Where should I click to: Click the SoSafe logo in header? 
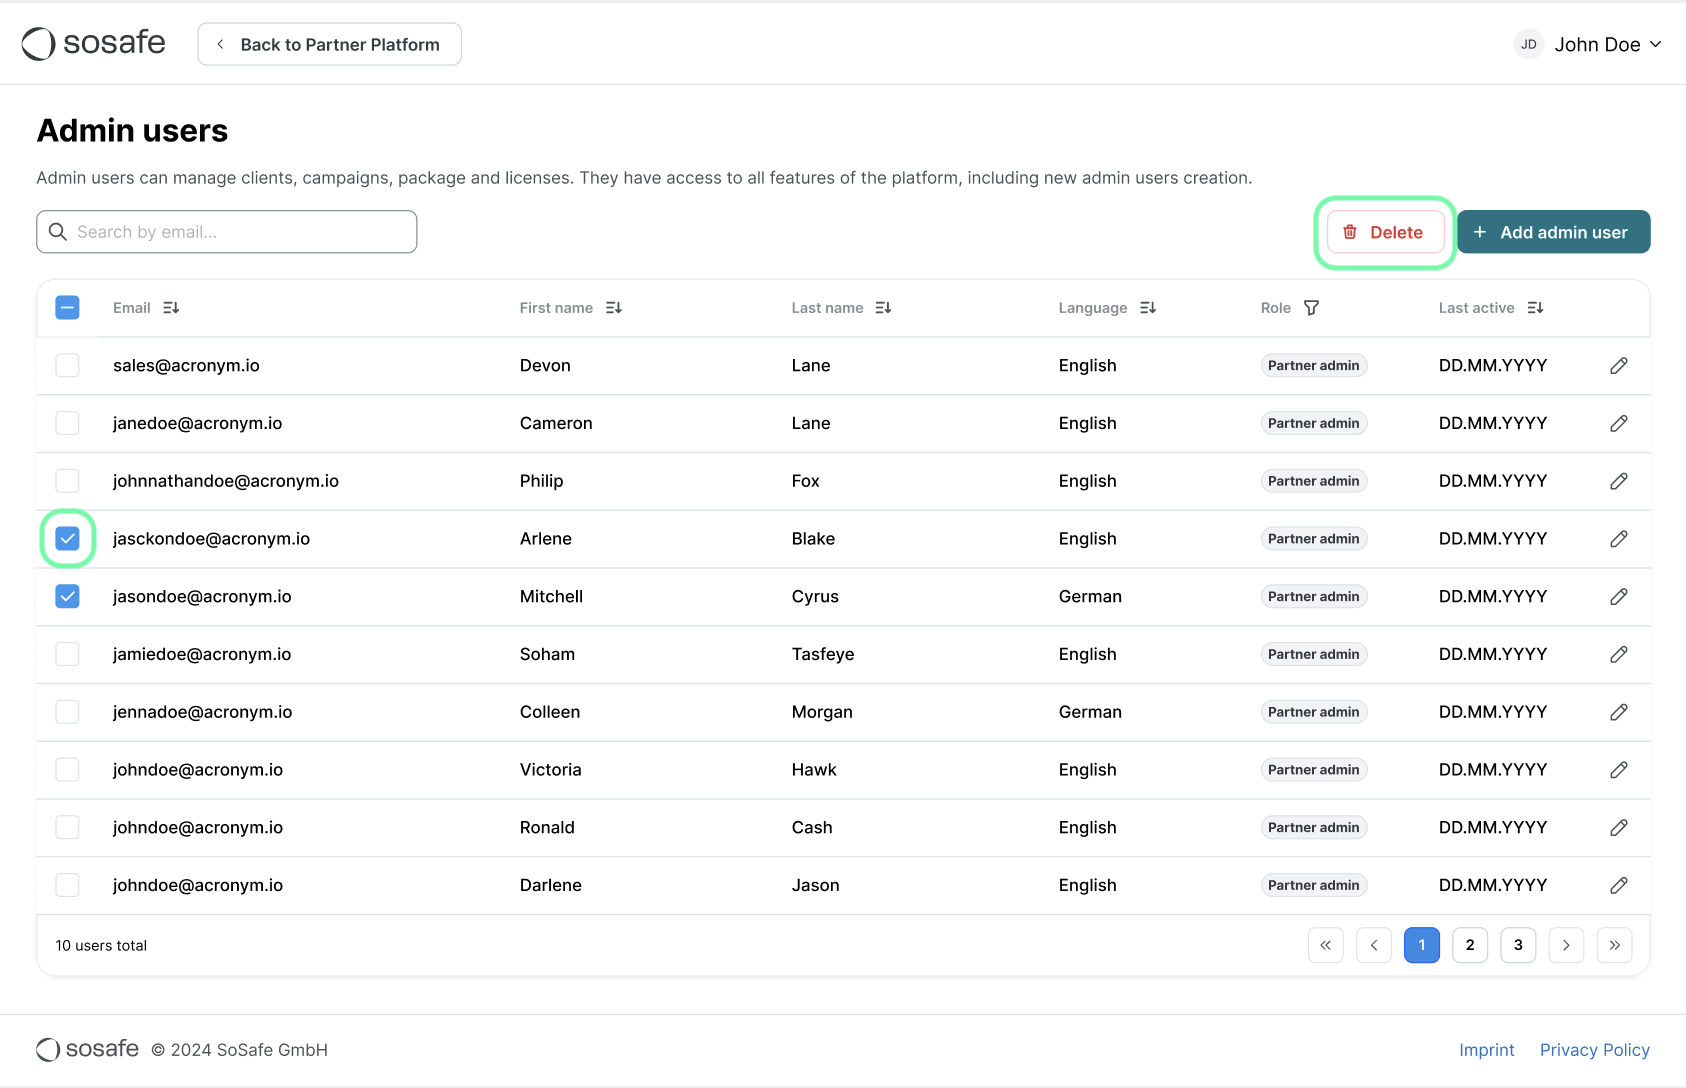pyautogui.click(x=94, y=43)
